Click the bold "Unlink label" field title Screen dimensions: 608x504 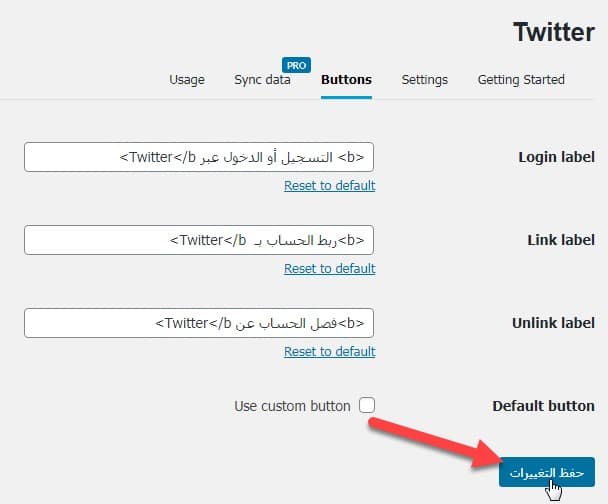pos(553,323)
